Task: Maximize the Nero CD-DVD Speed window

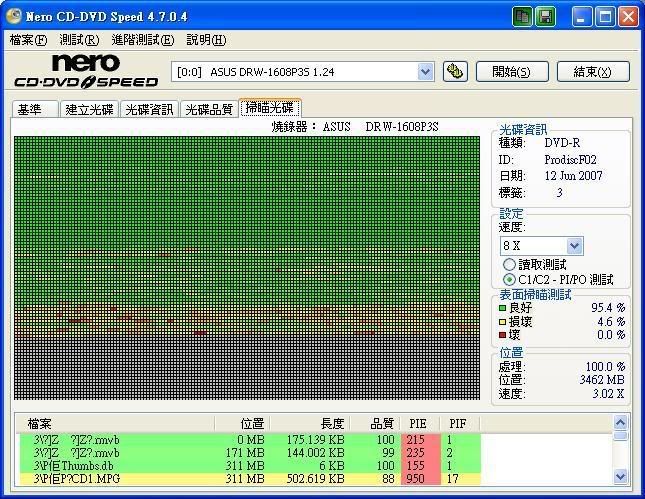Action: coord(605,17)
